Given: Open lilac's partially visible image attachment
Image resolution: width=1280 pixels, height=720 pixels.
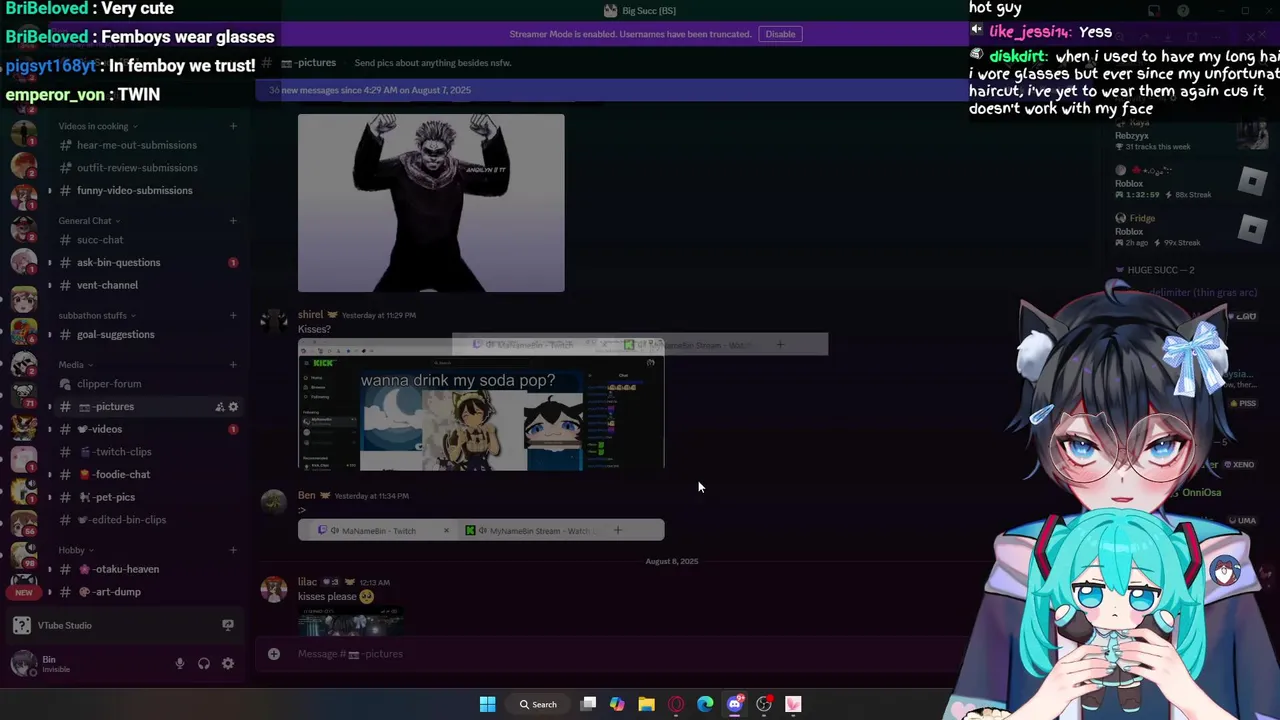Looking at the screenshot, I should [351, 624].
